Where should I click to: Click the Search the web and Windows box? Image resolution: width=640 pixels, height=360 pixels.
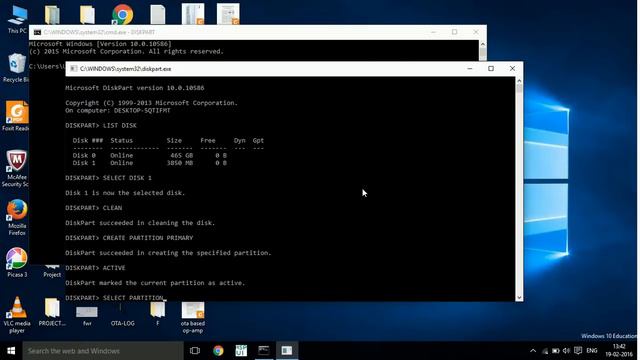103,351
